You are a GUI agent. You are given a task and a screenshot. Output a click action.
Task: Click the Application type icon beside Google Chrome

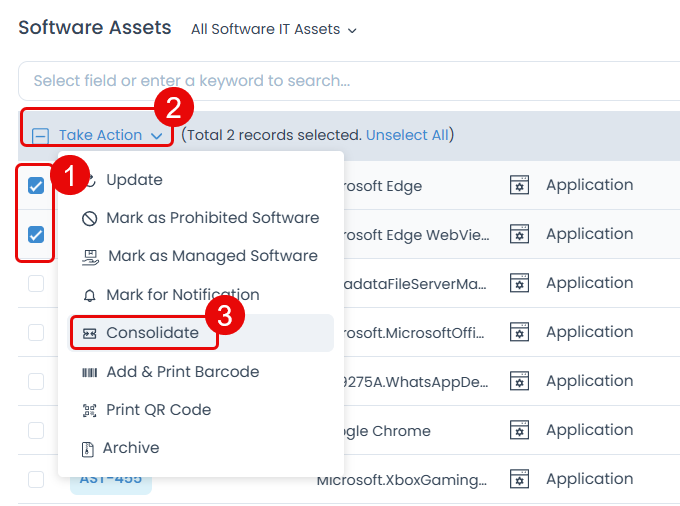point(518,431)
